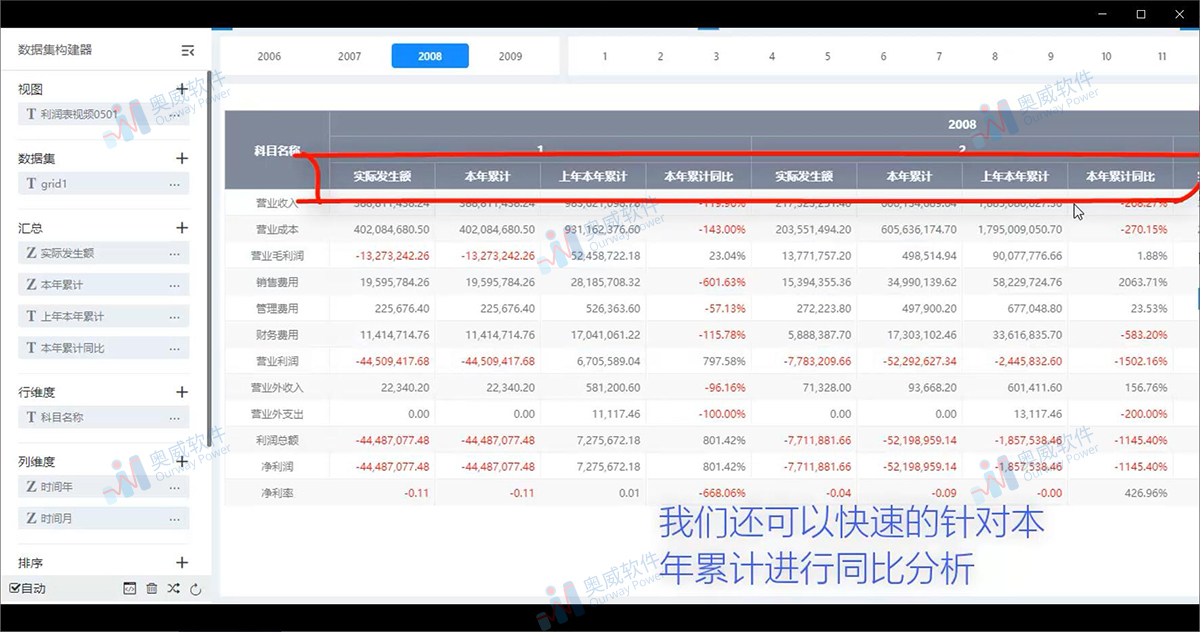Open more options for 本年累计 field
Viewport: 1200px width, 632px height.
point(175,285)
